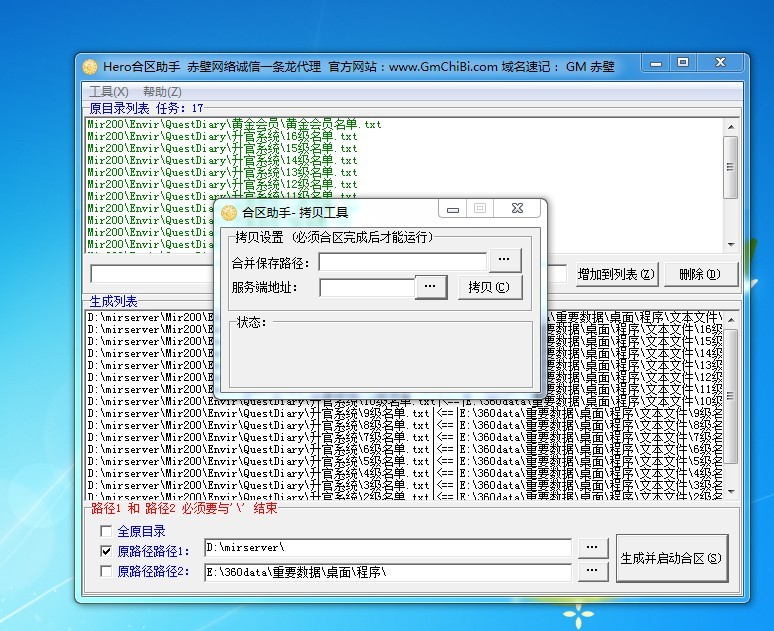Click the 拷贝工具 dialog title icon
Image resolution: width=774 pixels, height=631 pixels.
coord(229,212)
